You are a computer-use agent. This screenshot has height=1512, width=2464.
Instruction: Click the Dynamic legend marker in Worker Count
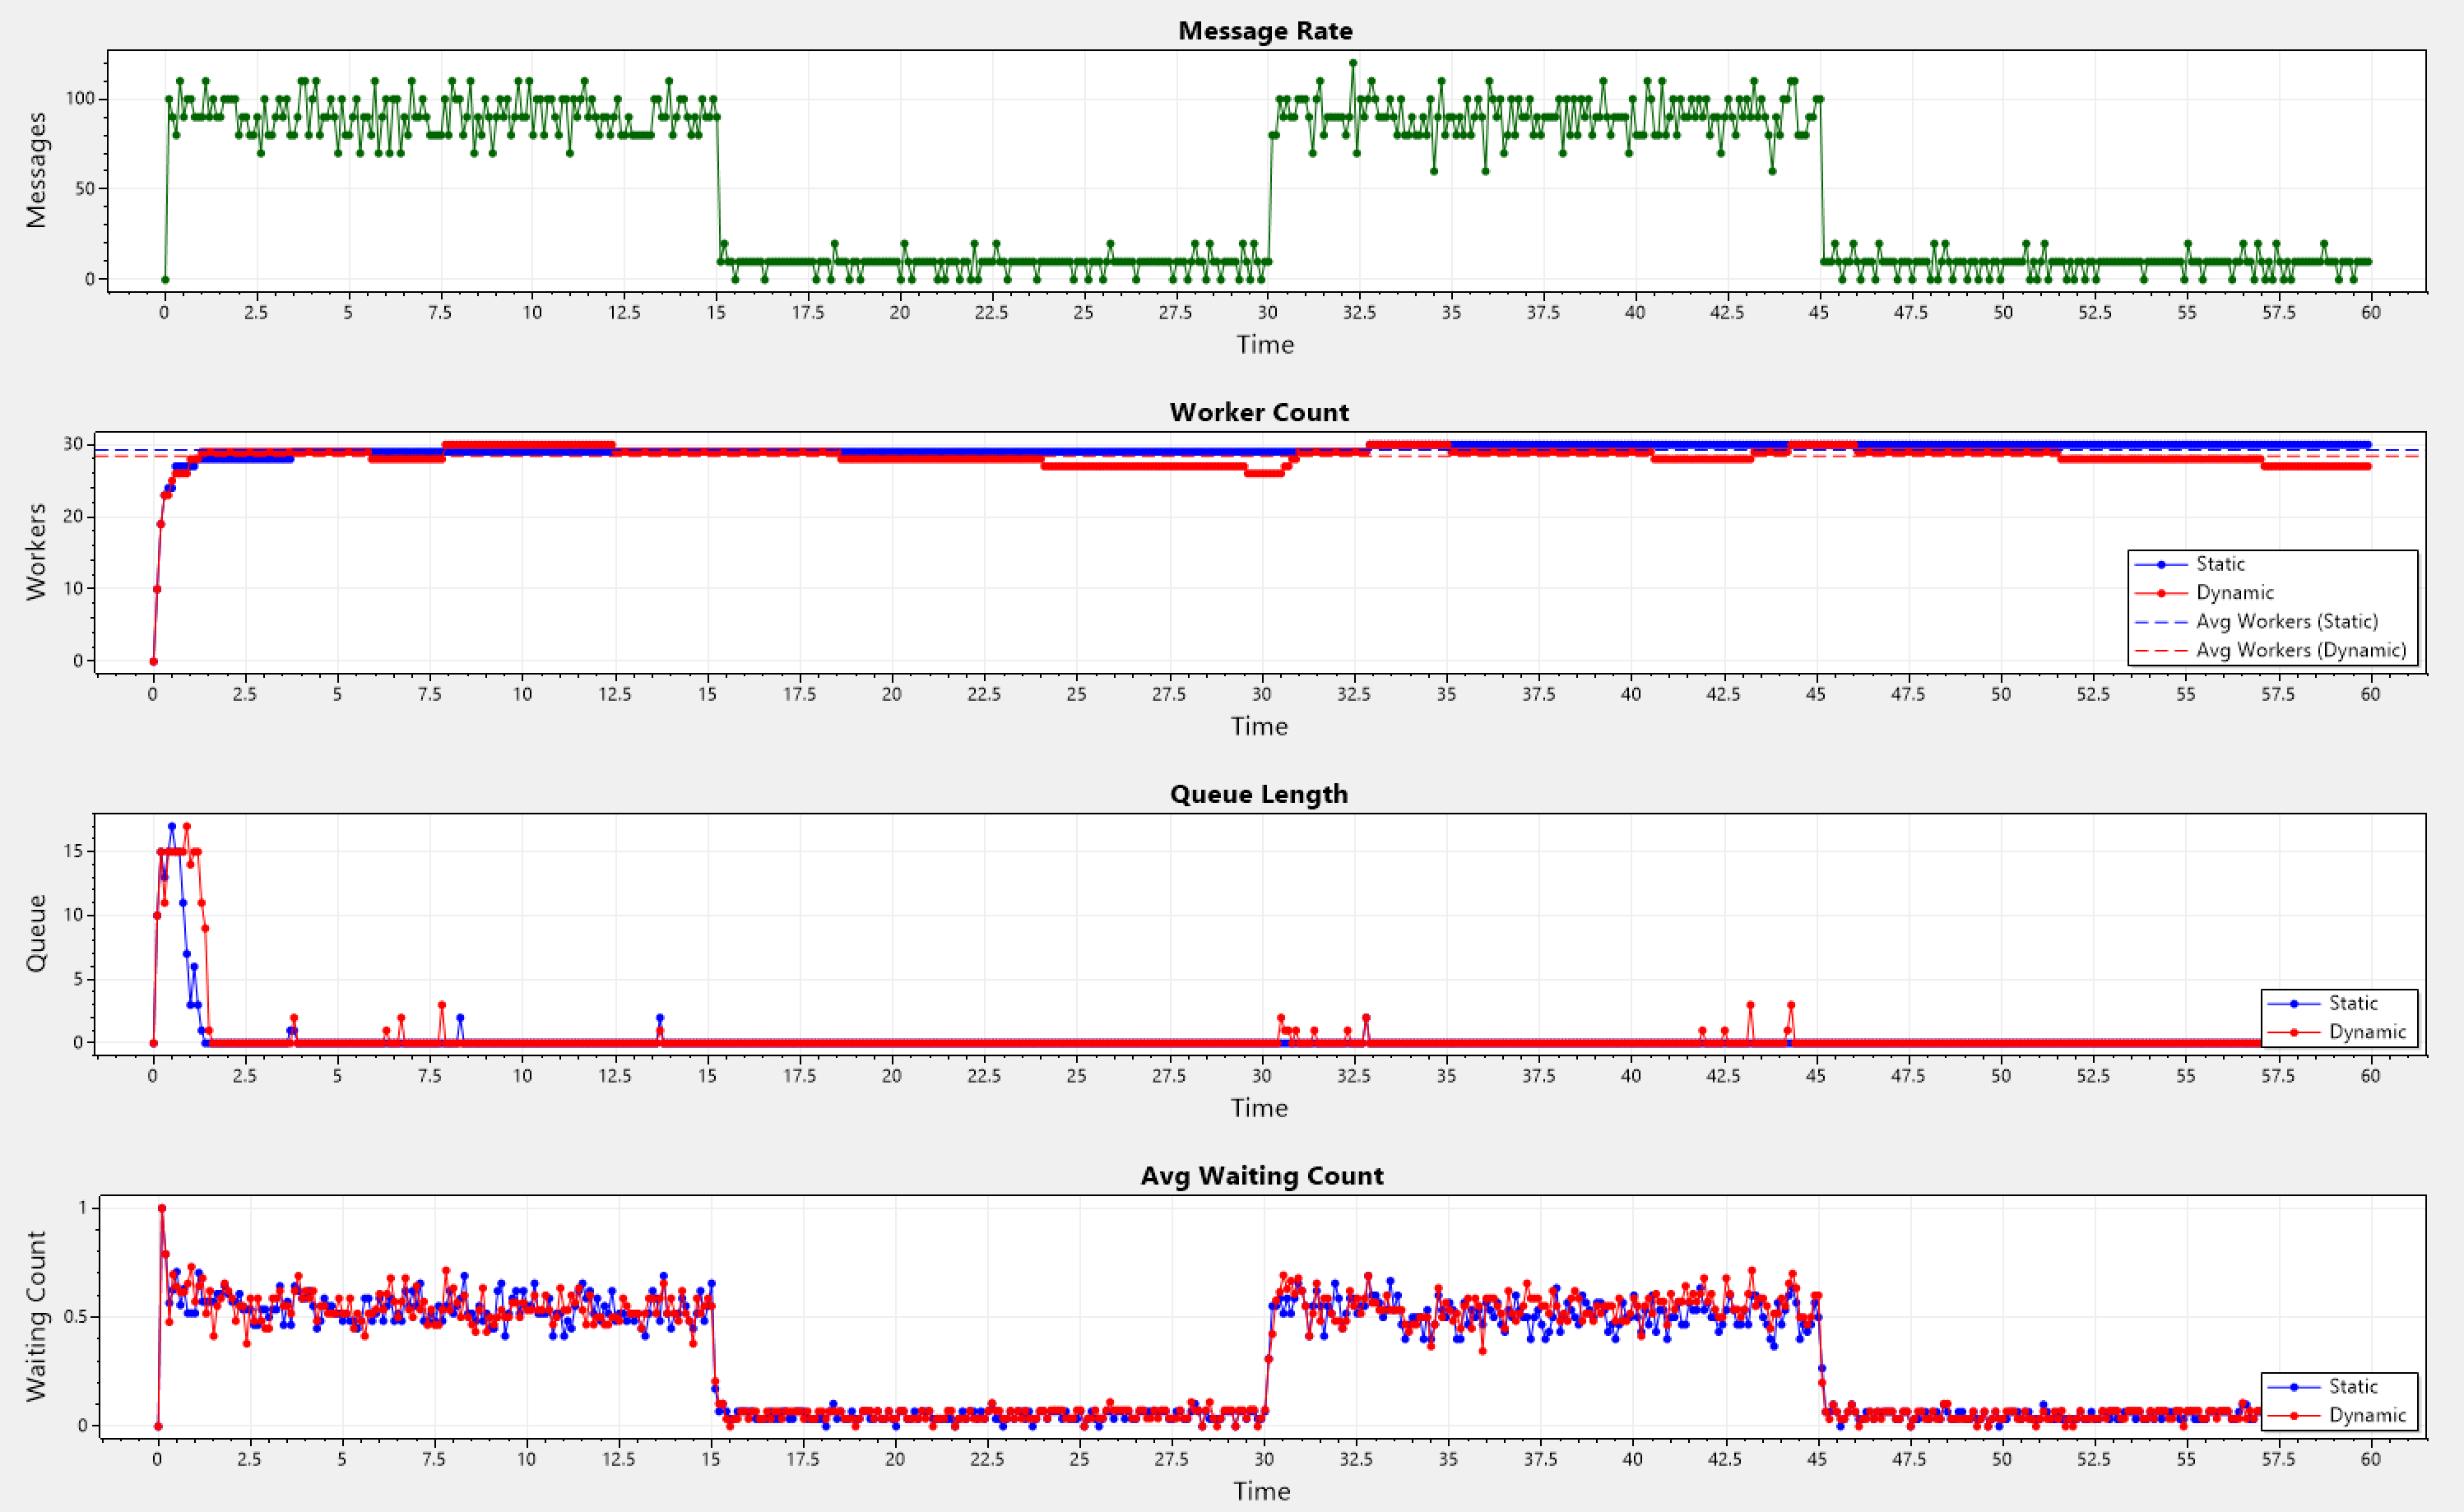pos(2161,593)
